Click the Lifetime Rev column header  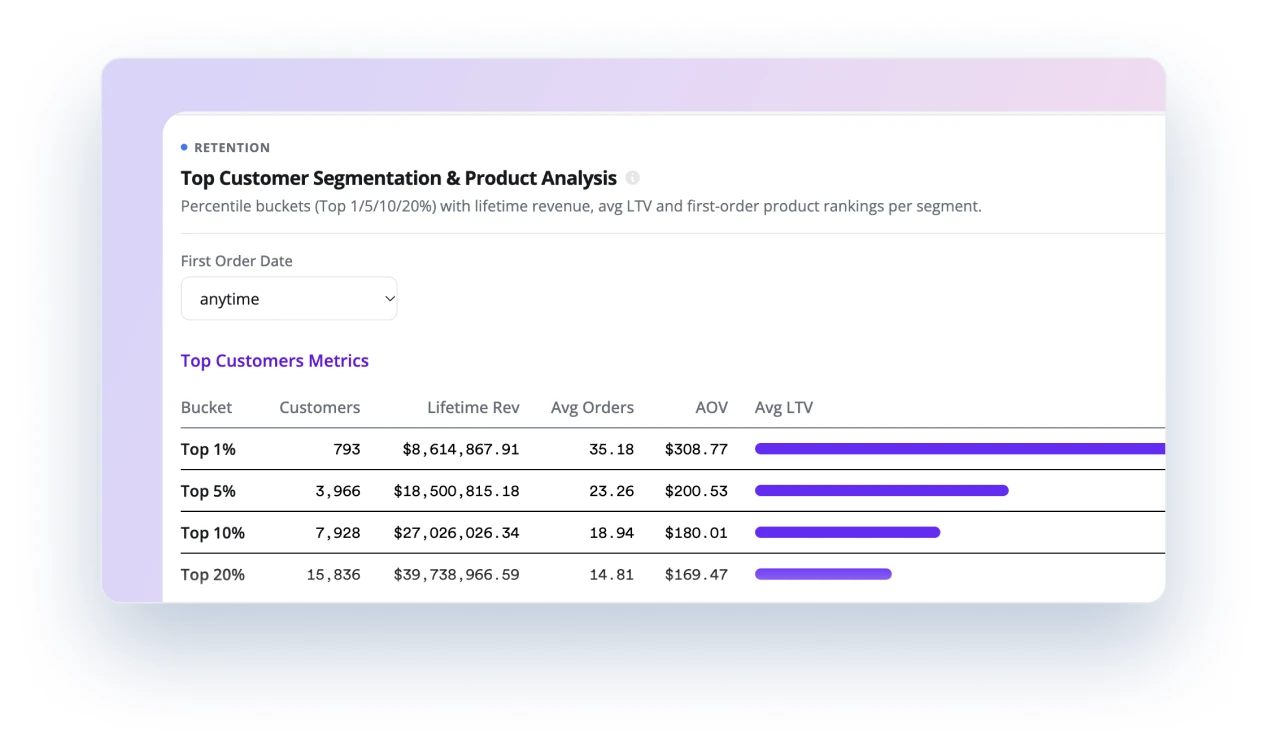473,408
